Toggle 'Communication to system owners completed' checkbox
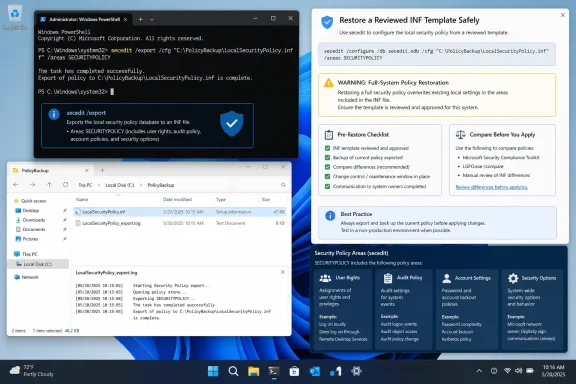576x384 pixels. tap(327, 186)
